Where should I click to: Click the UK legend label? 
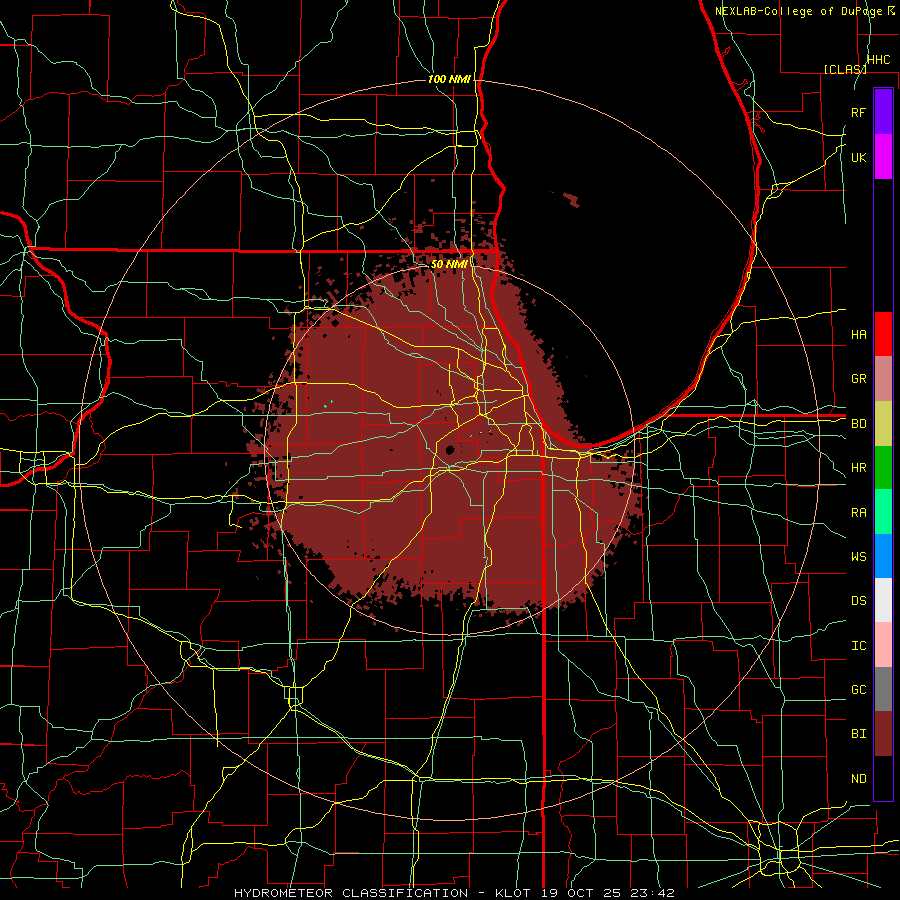859,158
